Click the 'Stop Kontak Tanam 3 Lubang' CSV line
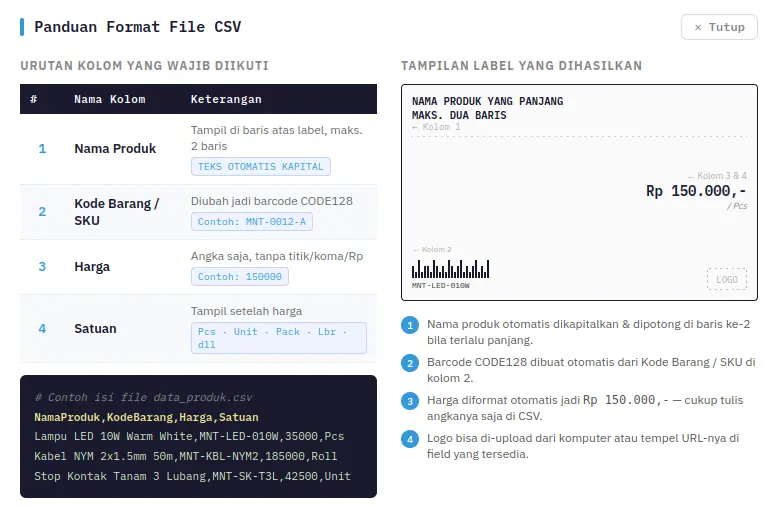This screenshot has height=507, width=776. tap(192, 476)
